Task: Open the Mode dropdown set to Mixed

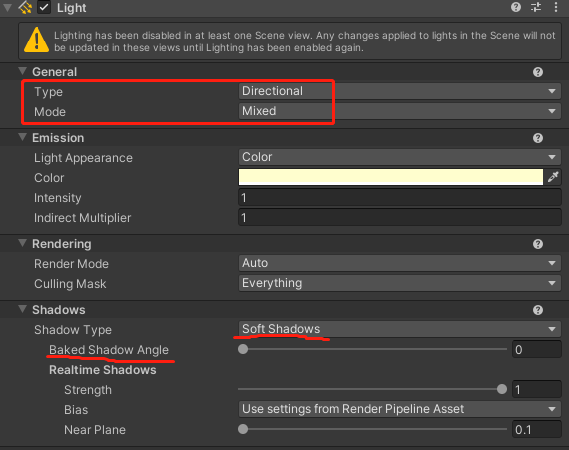Action: 400,111
